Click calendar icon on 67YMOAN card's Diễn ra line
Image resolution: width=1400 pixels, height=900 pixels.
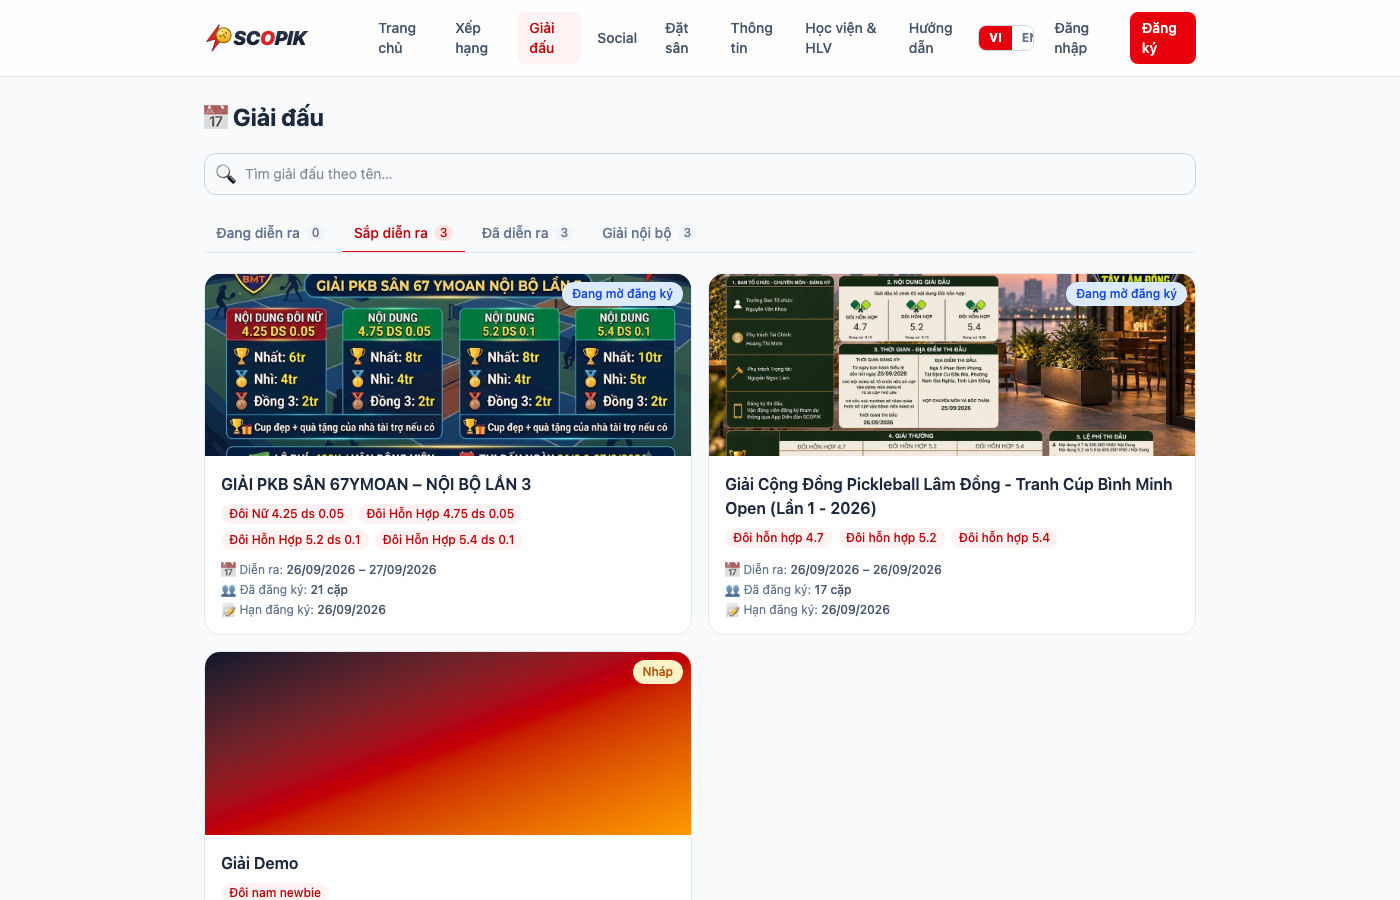[x=229, y=570]
